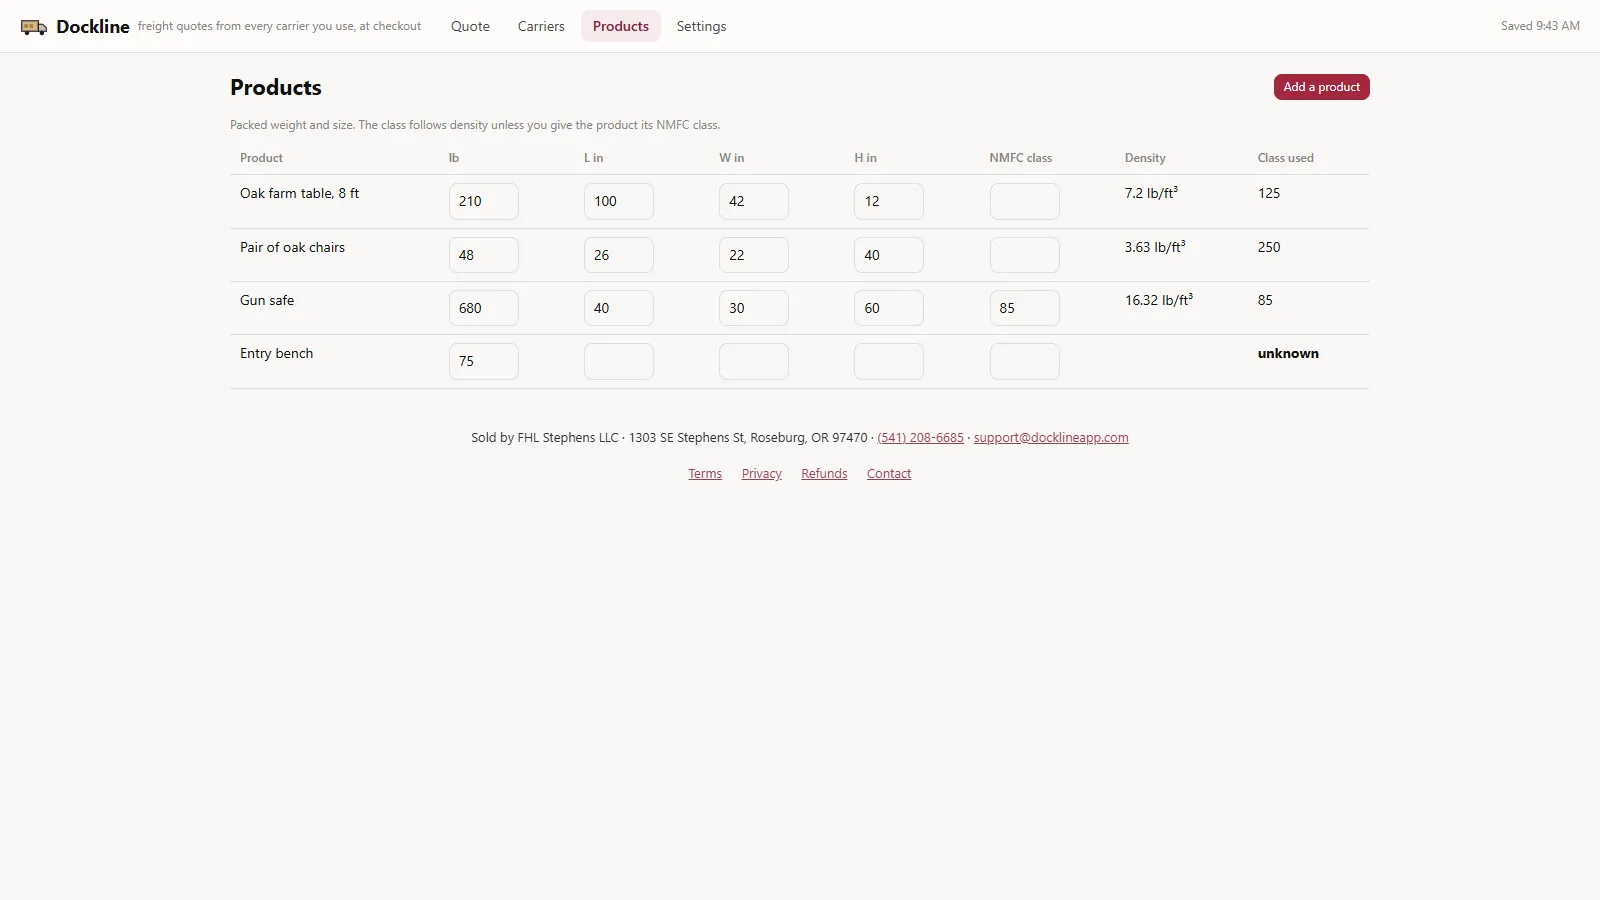1600x900 pixels.
Task: Edit the Oak farm table width field
Action: 754,201
